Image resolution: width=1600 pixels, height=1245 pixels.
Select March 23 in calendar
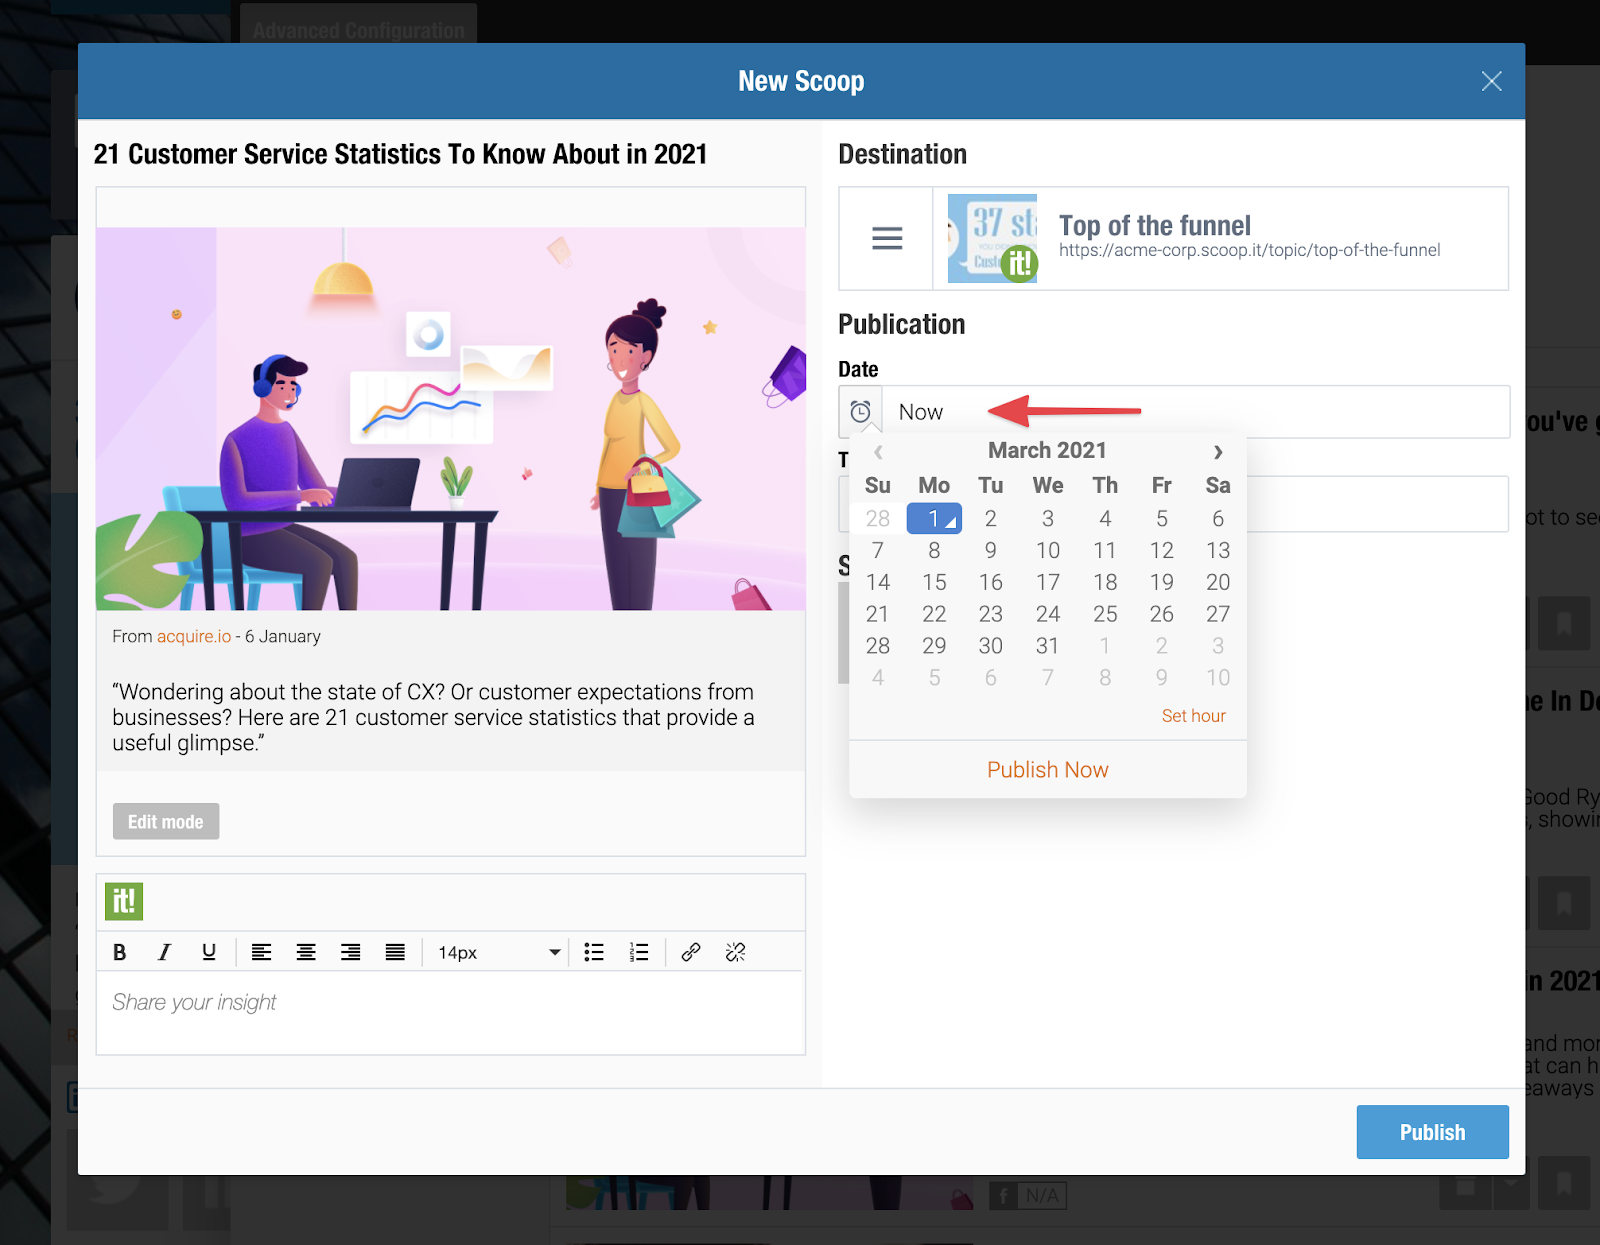[x=991, y=614]
